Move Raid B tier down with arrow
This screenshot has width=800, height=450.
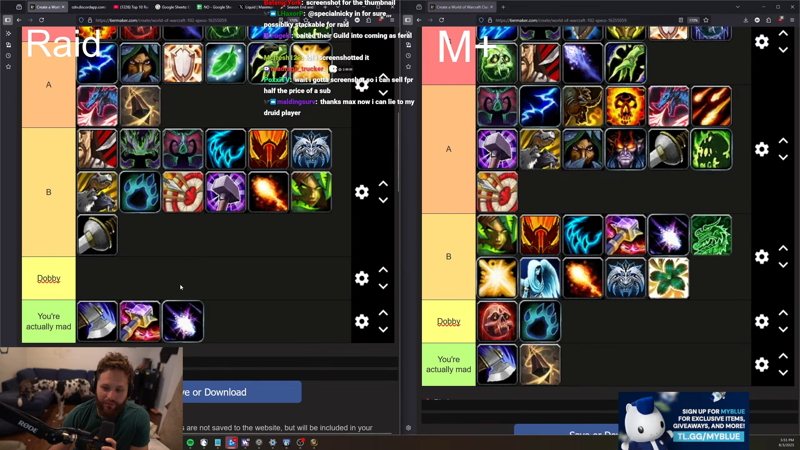[383, 201]
